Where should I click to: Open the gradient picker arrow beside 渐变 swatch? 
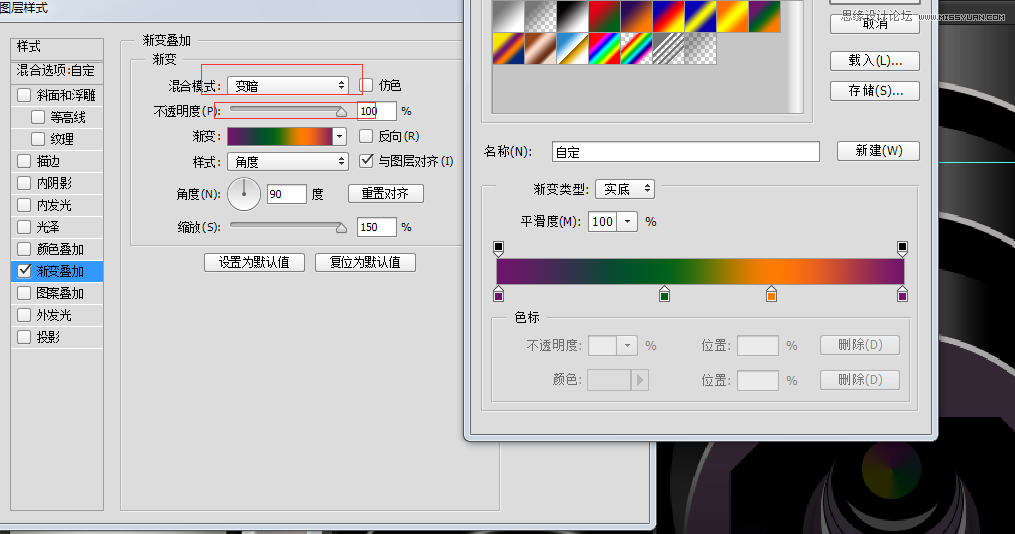click(339, 137)
